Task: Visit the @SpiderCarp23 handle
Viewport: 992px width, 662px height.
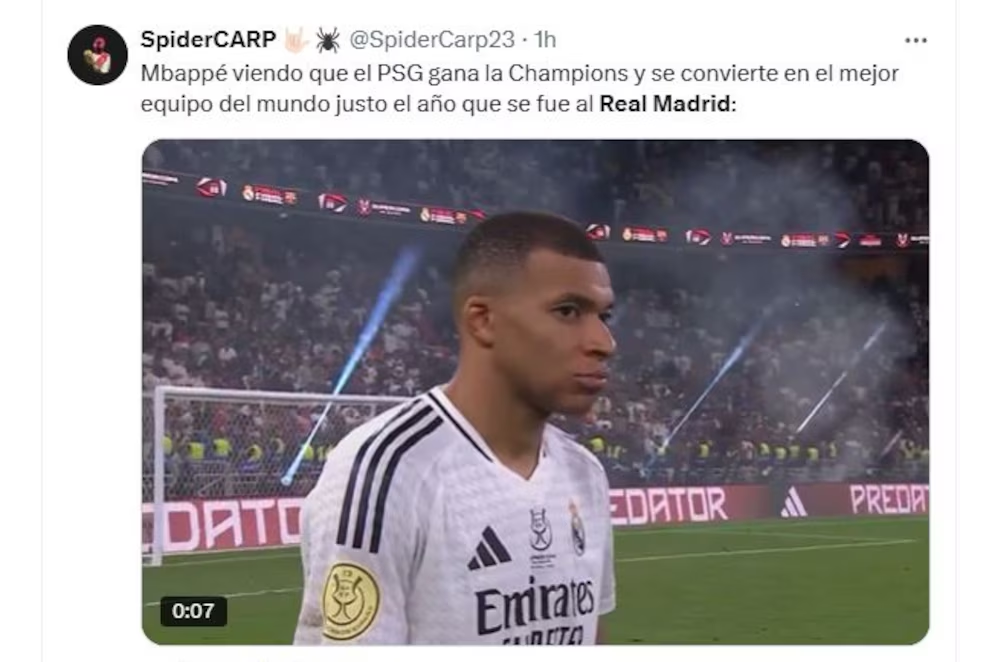Action: point(432,40)
